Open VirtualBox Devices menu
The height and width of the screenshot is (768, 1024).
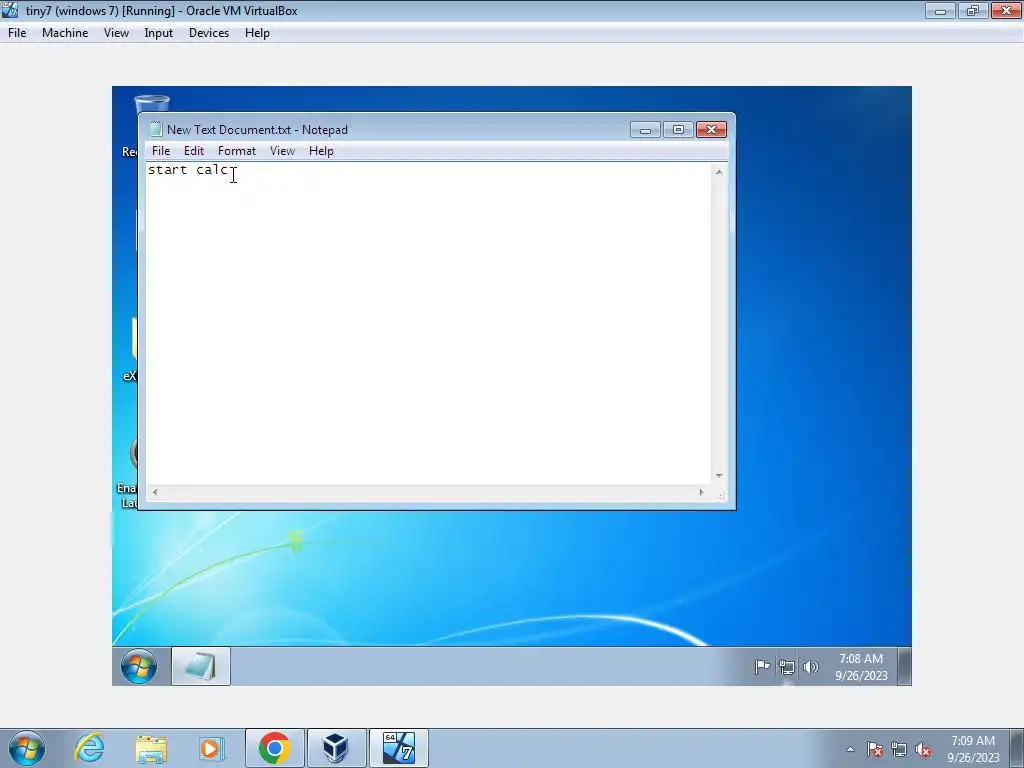(209, 33)
